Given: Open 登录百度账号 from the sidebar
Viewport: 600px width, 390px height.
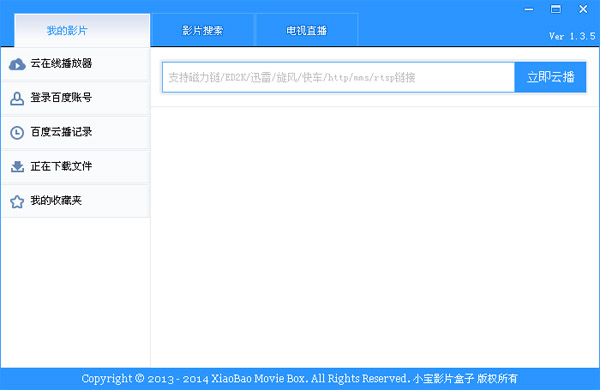Looking at the screenshot, I should [x=76, y=98].
